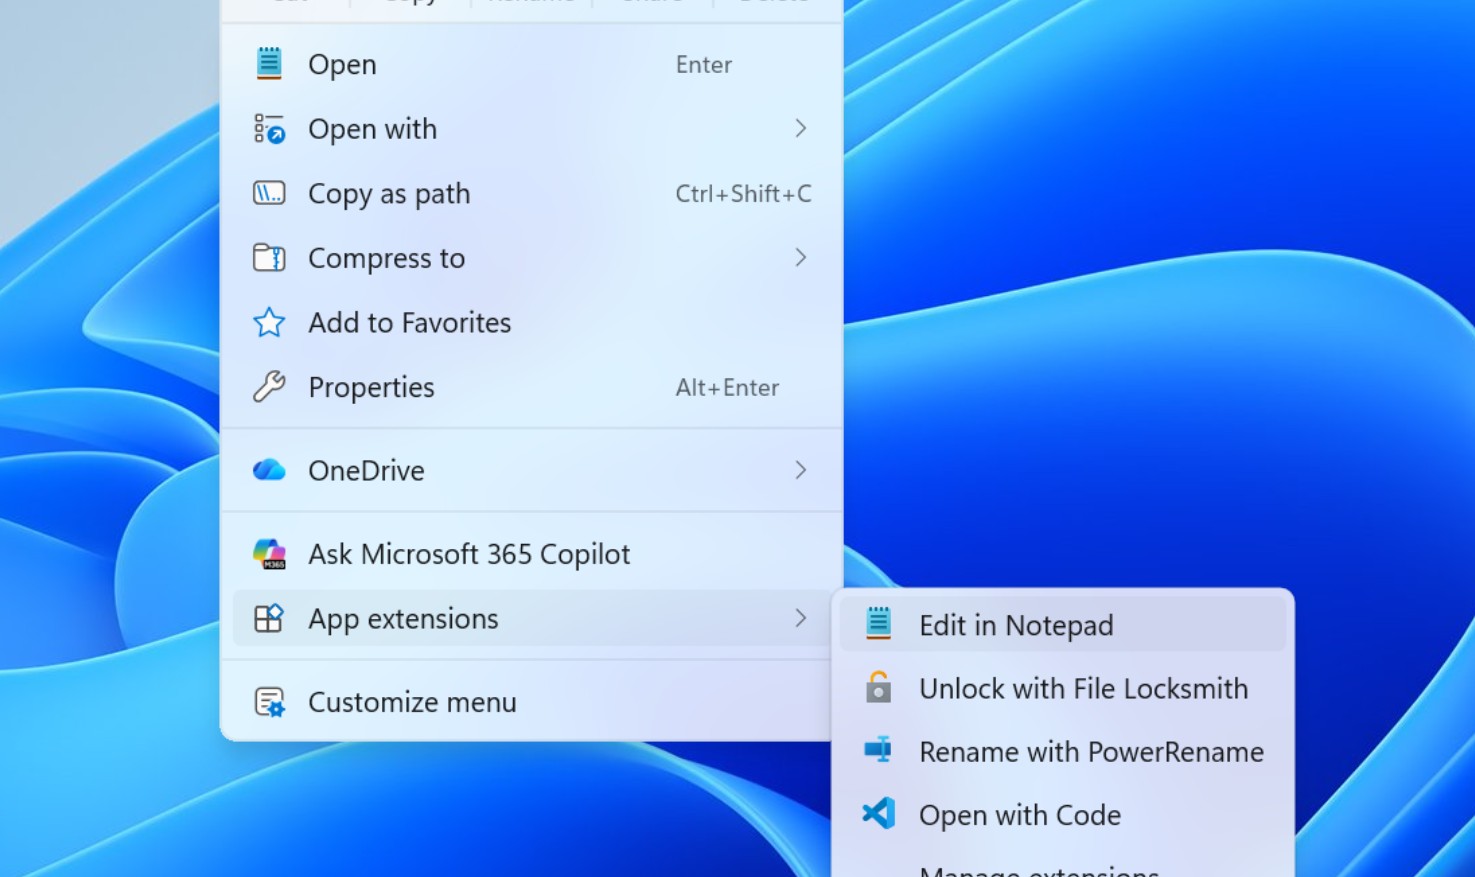
Task: Click the Notepad icon beside Open
Action: point(269,64)
